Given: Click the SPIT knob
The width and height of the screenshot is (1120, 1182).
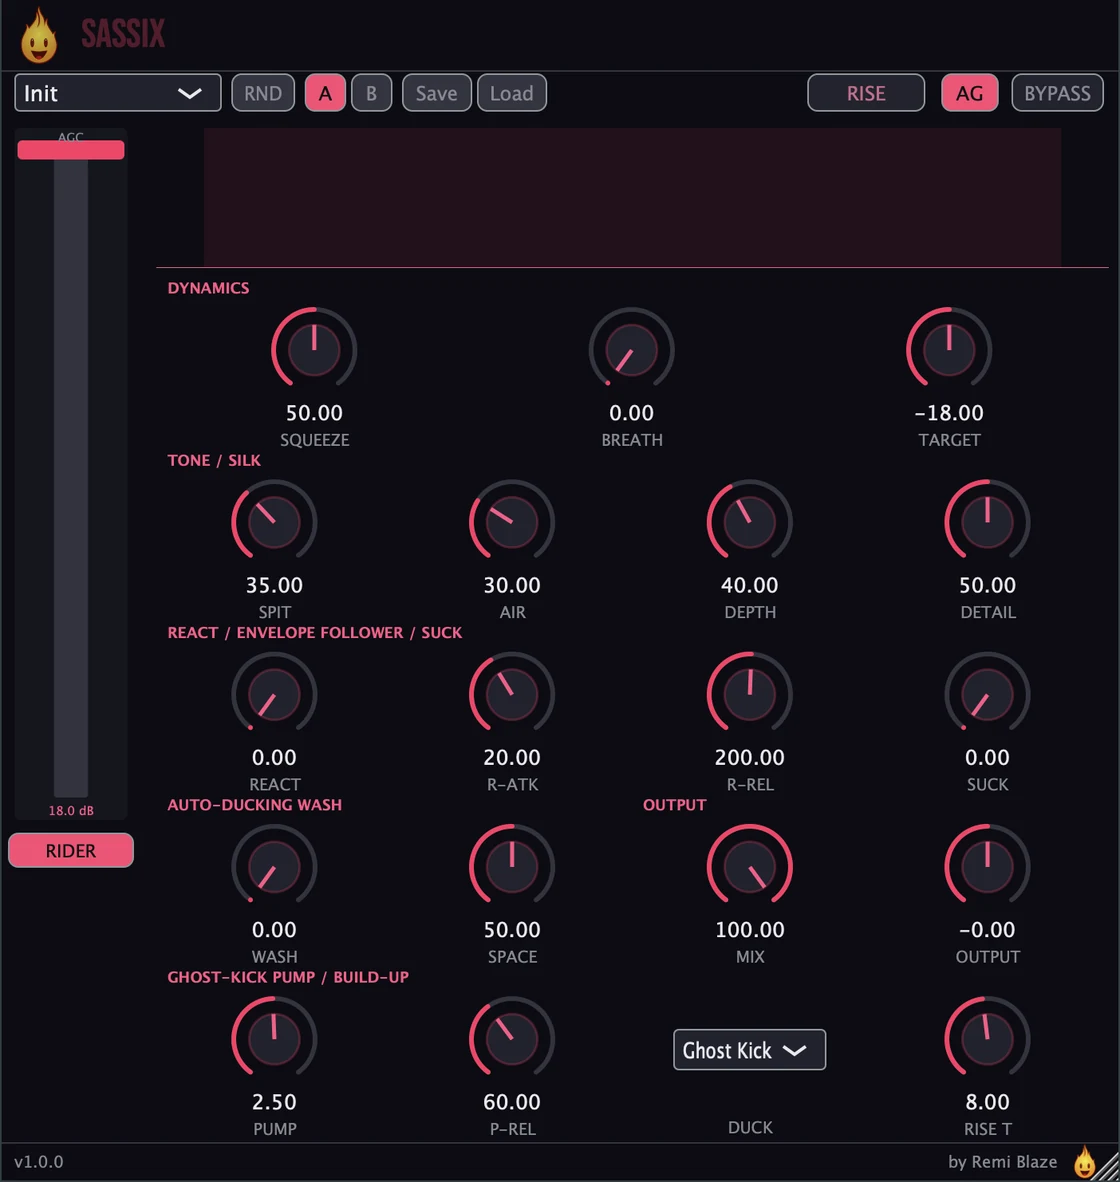Looking at the screenshot, I should [274, 522].
